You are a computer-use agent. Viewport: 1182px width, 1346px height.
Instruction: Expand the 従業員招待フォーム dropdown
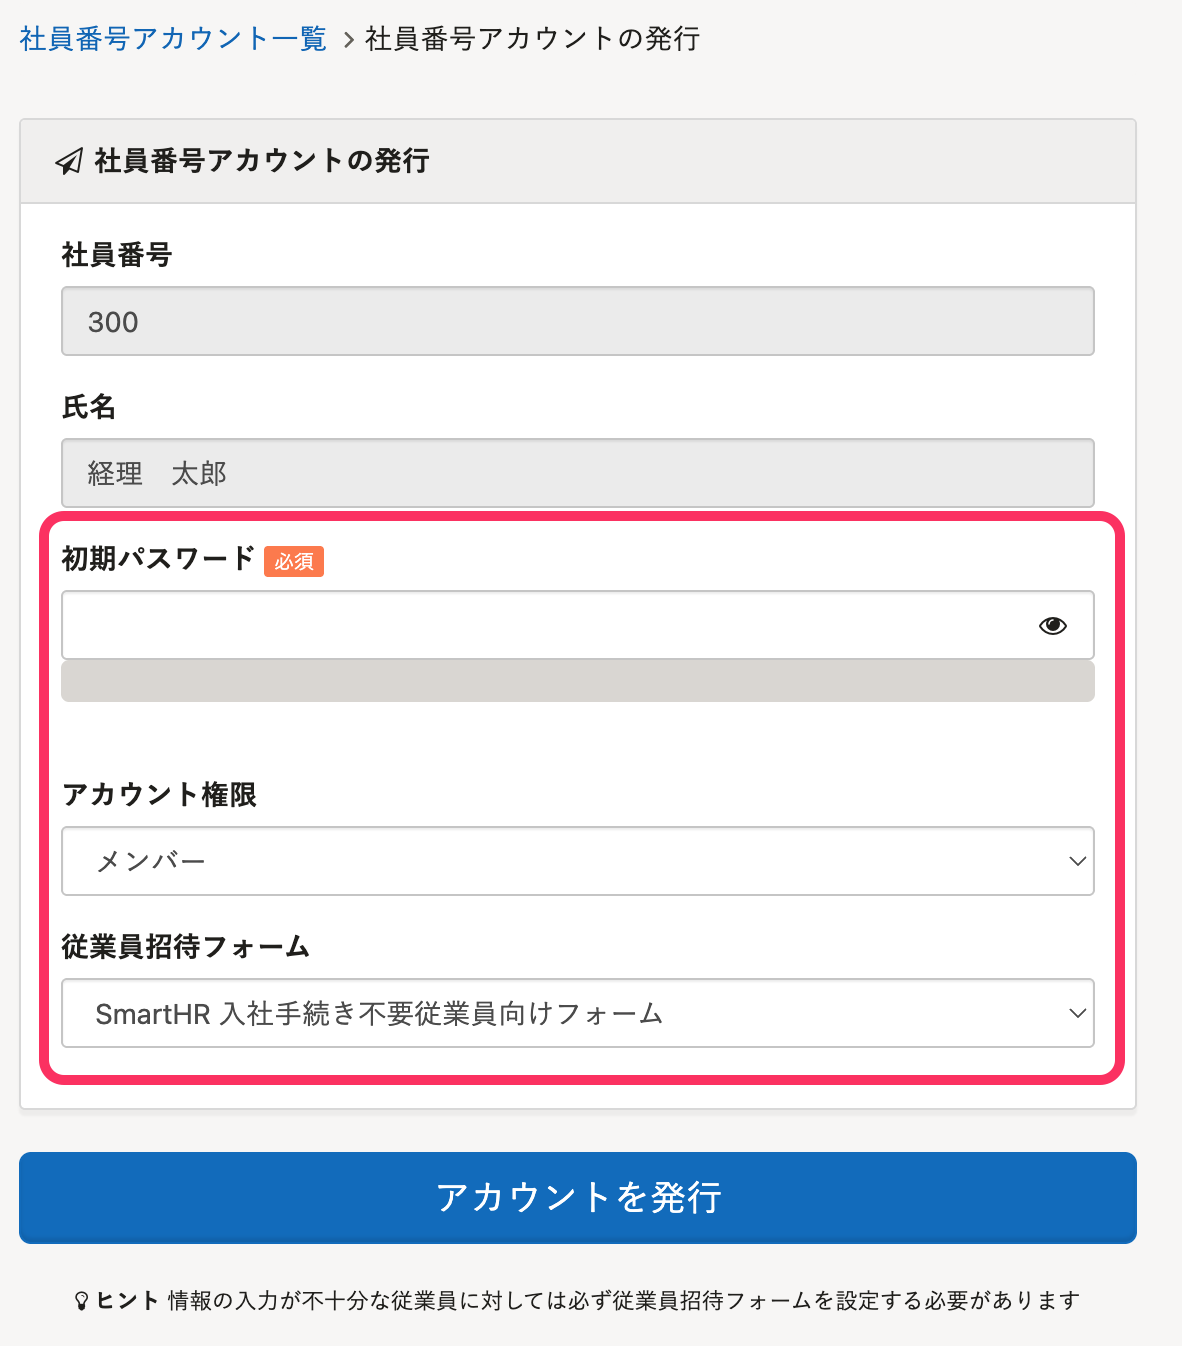coord(578,1013)
